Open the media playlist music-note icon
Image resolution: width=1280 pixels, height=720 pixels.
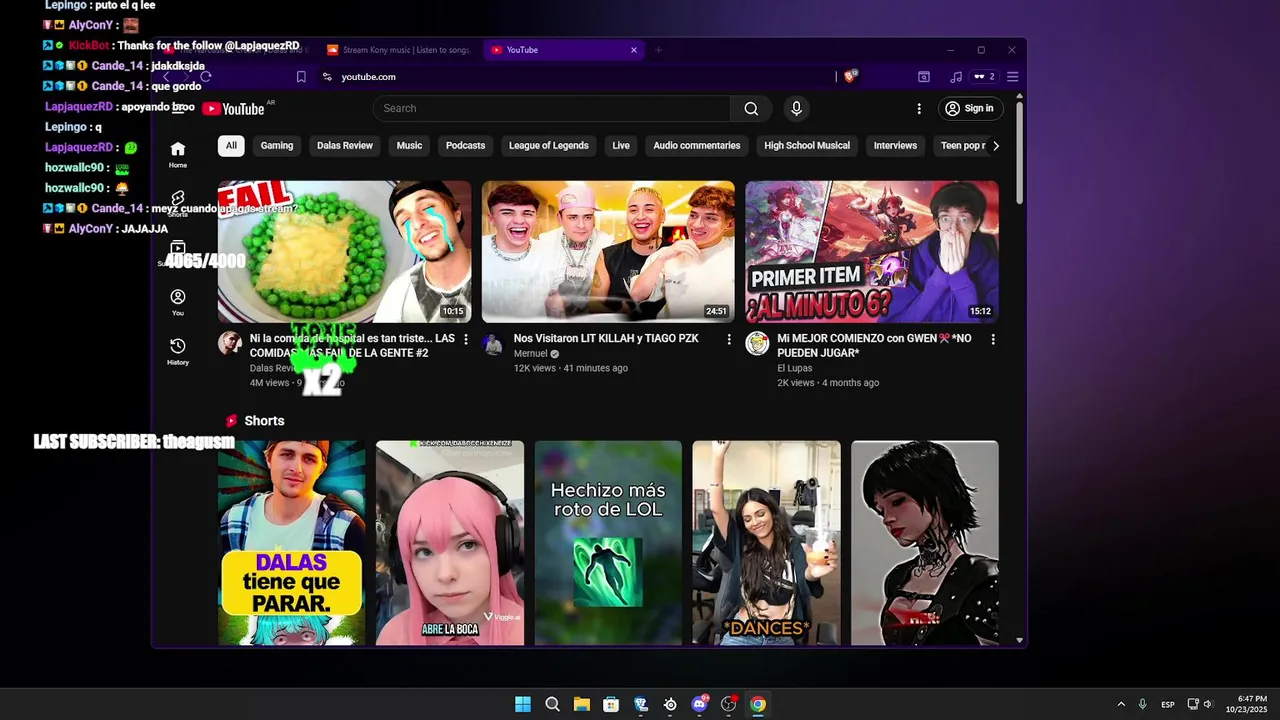coord(956,76)
